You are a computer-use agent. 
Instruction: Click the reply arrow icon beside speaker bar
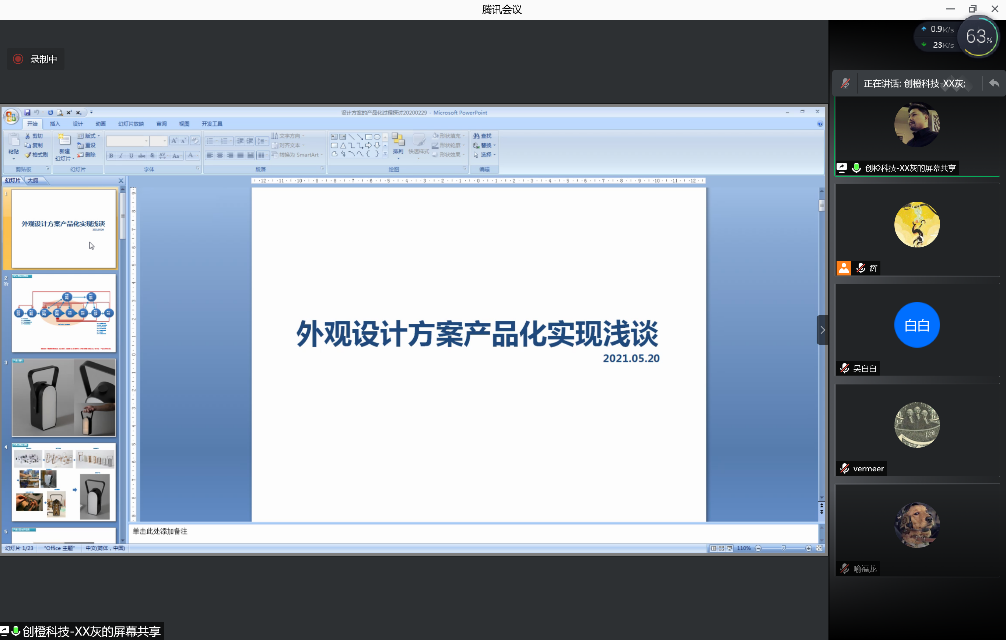(993, 84)
